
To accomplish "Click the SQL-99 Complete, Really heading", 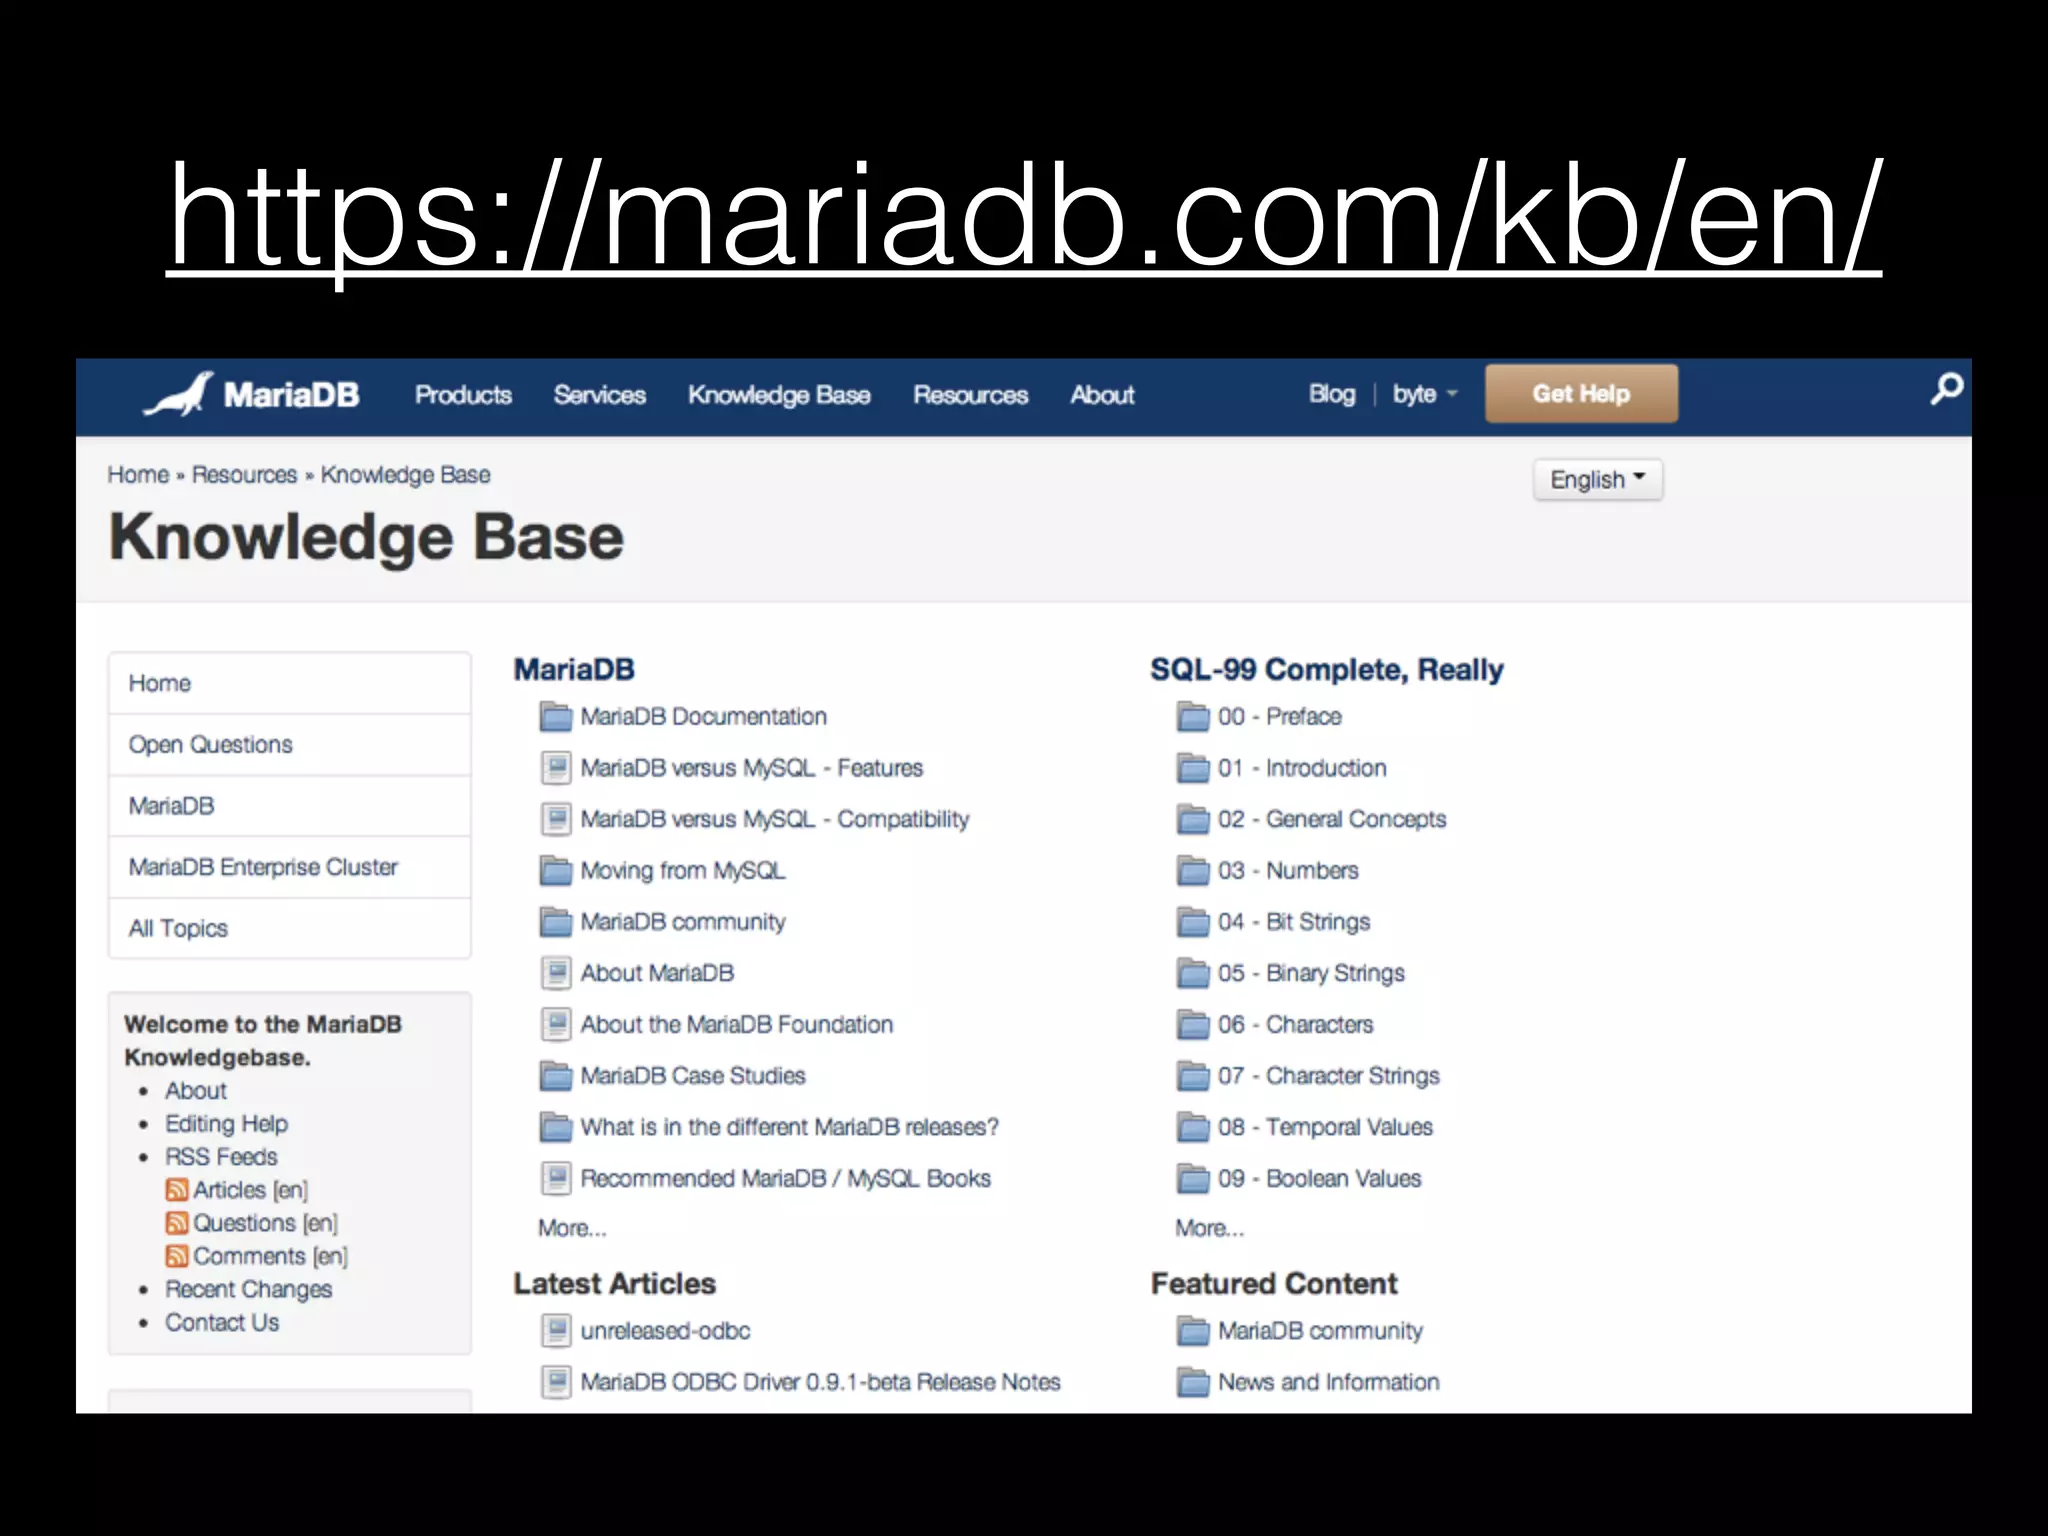I will (x=1326, y=669).
